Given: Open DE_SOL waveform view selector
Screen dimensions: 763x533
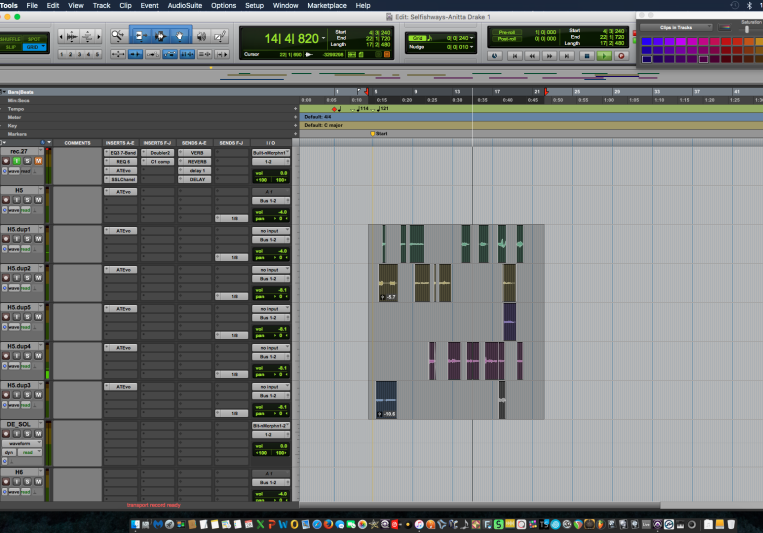Looking at the screenshot, I should point(22,443).
